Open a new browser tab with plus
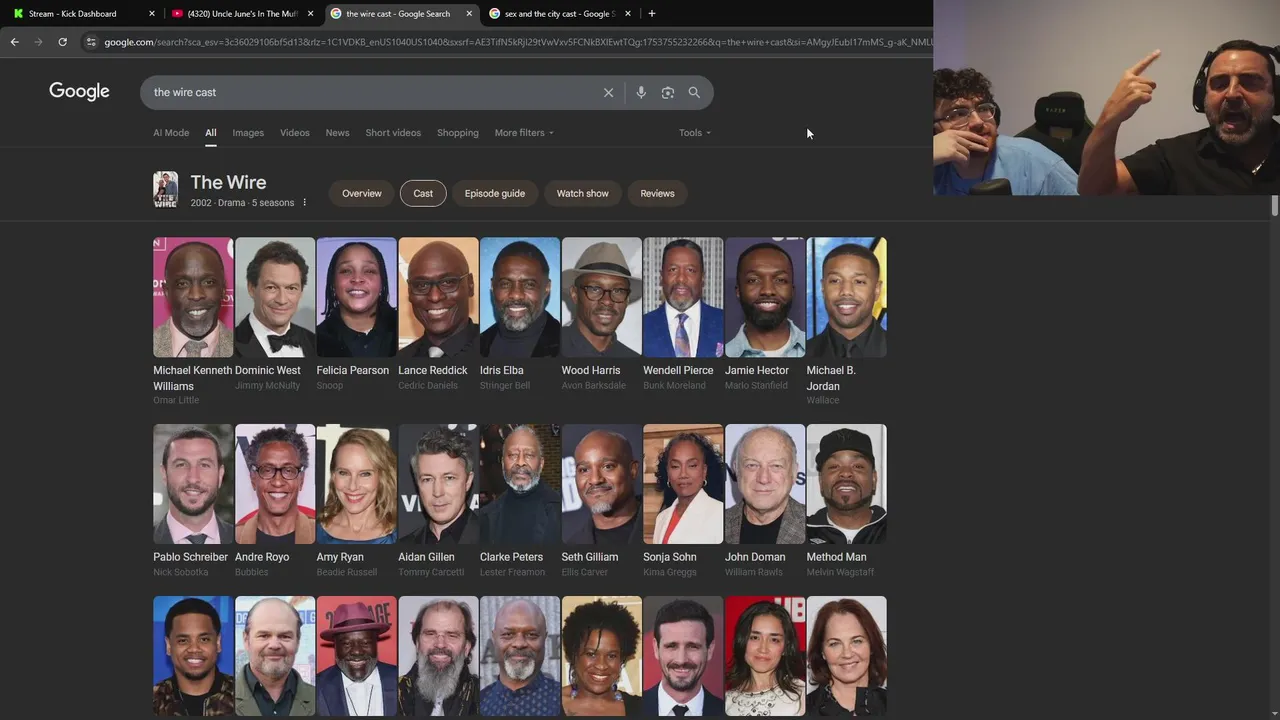 coord(652,14)
